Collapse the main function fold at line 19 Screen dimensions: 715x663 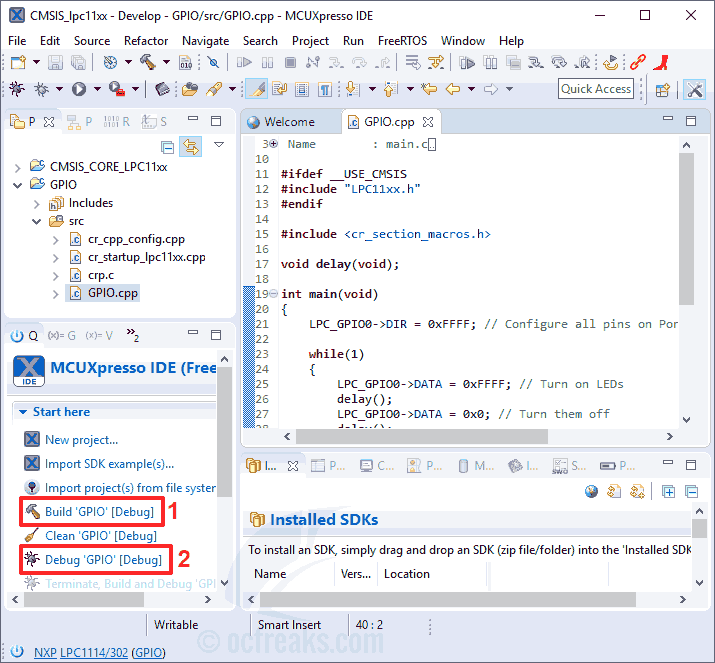(x=273, y=294)
